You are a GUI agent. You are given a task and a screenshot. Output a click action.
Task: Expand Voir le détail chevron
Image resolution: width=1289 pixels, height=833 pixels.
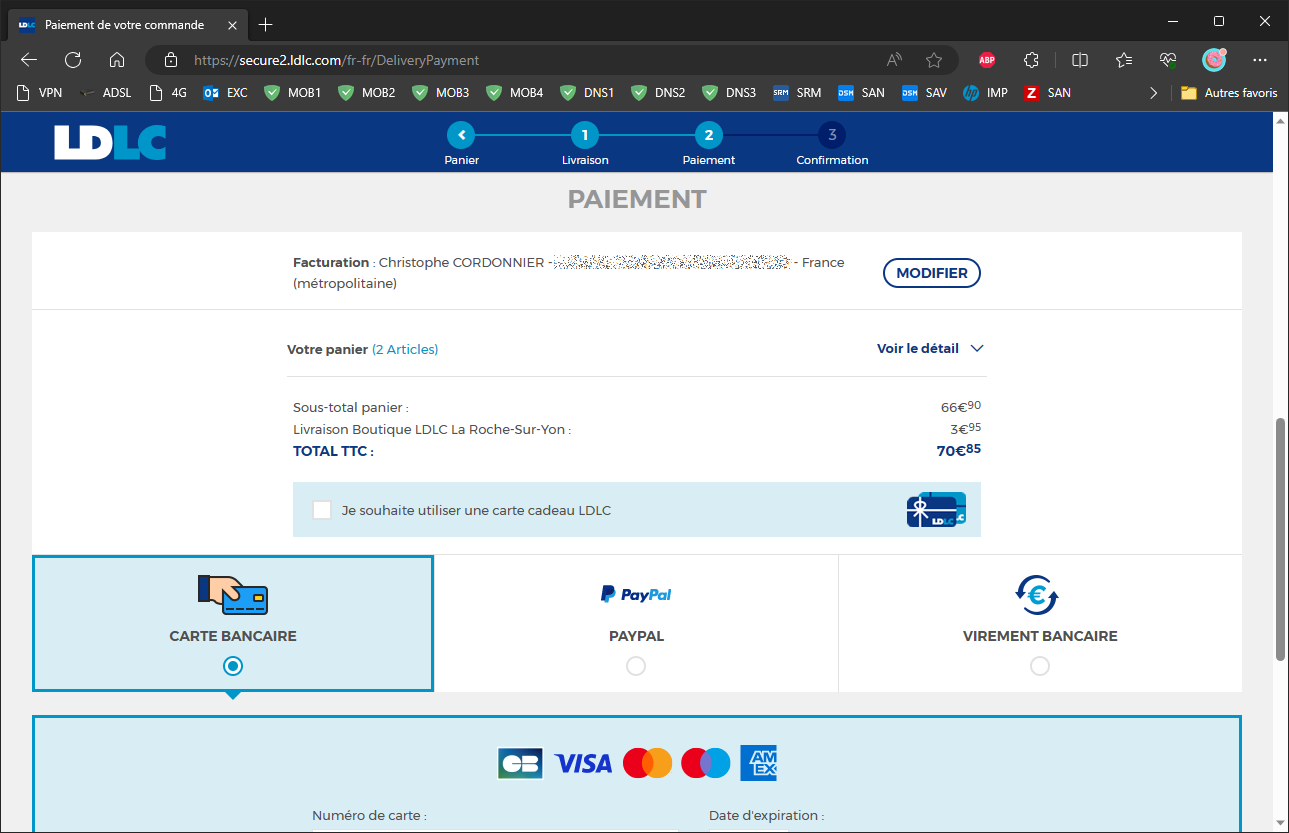click(x=977, y=349)
